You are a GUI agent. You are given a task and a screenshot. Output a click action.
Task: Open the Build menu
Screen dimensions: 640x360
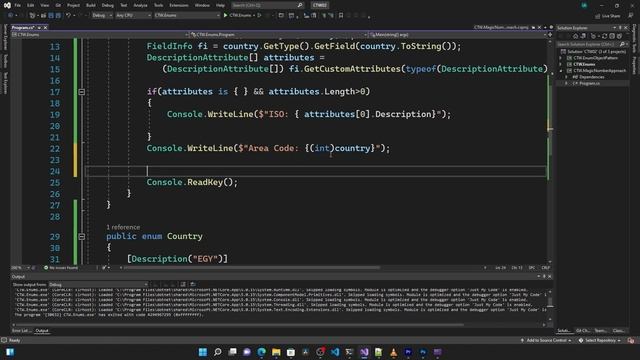pos(91,5)
